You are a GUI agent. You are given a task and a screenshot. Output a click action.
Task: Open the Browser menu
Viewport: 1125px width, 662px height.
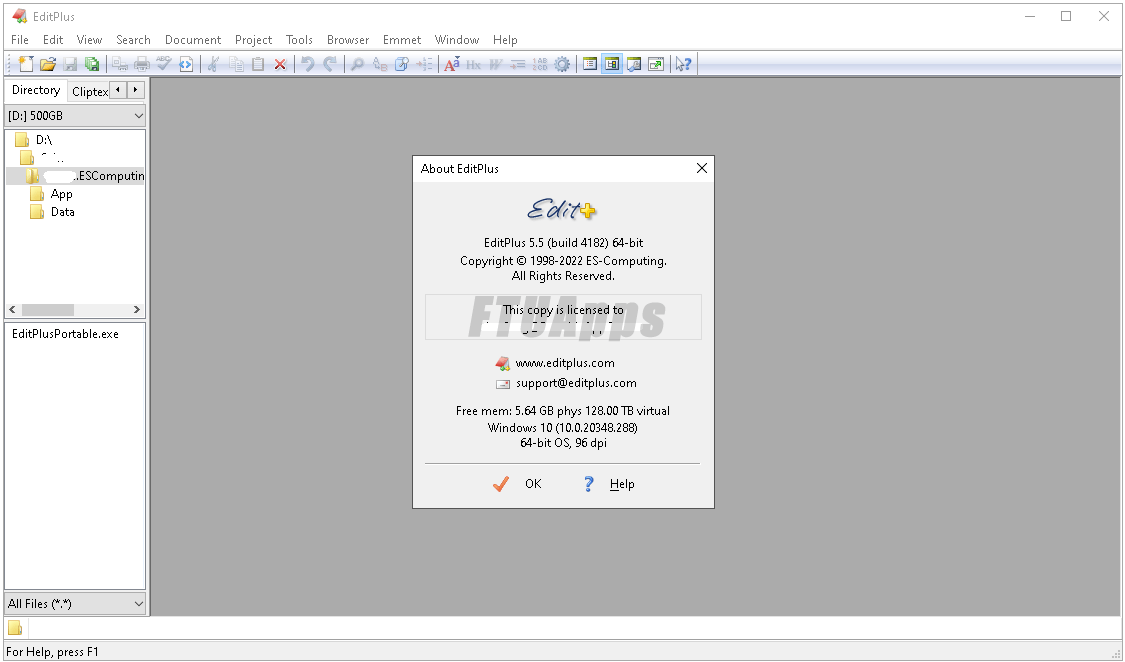click(348, 39)
